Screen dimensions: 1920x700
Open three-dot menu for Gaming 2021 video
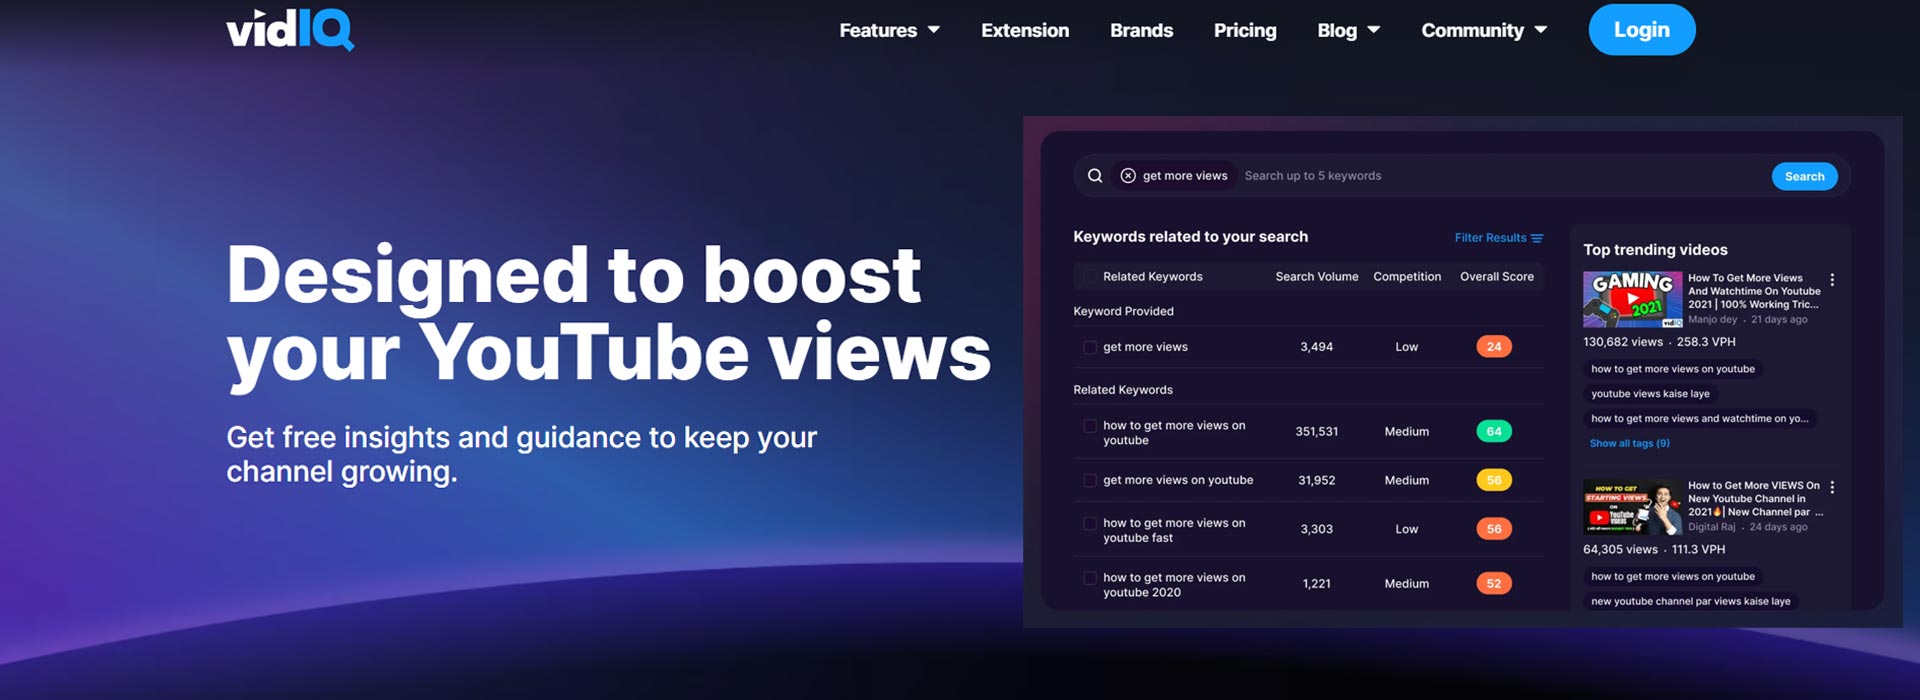(1832, 280)
